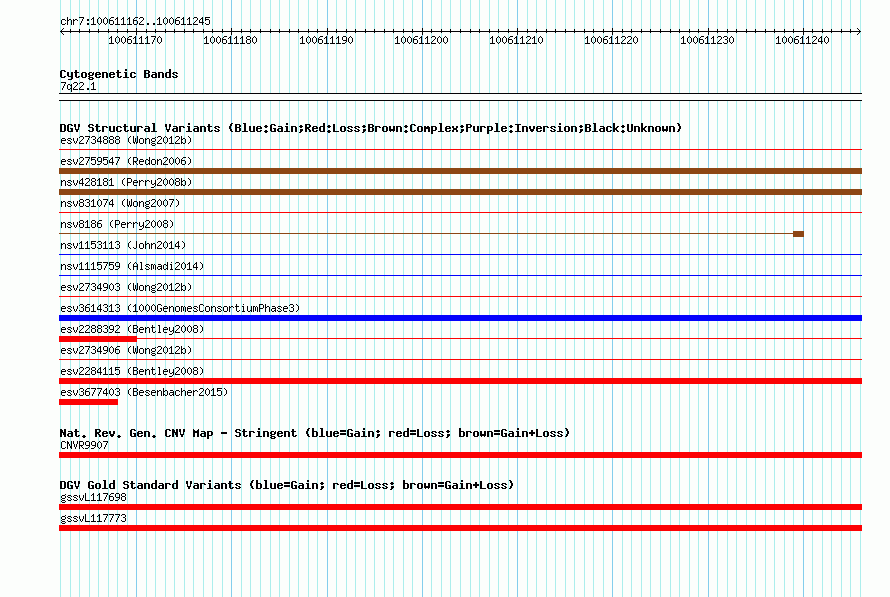Click the thick red bar of esv2284115
890x597 pixels.
point(460,381)
